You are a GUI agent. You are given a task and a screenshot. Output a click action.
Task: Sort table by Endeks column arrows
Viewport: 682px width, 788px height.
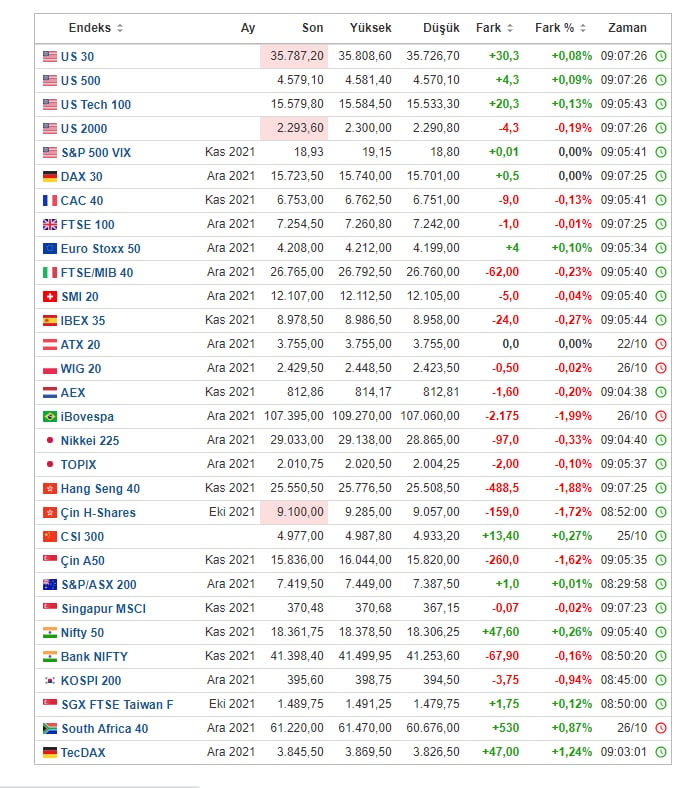(120, 28)
